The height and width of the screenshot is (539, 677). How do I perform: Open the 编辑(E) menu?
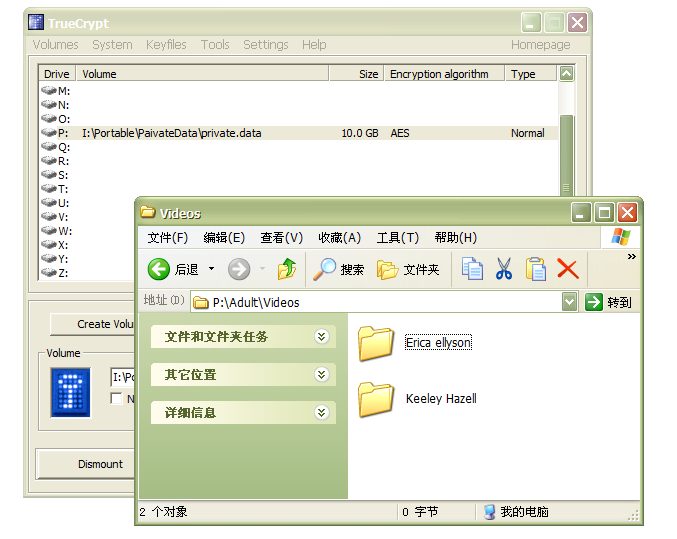pyautogui.click(x=224, y=238)
